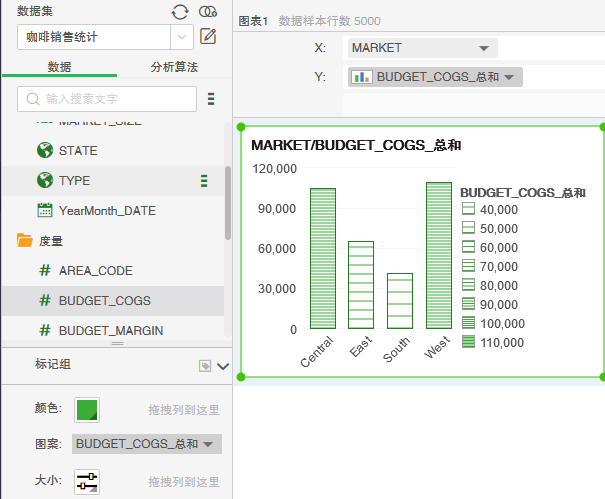Click the tag icon in 标记组 header

[205, 366]
